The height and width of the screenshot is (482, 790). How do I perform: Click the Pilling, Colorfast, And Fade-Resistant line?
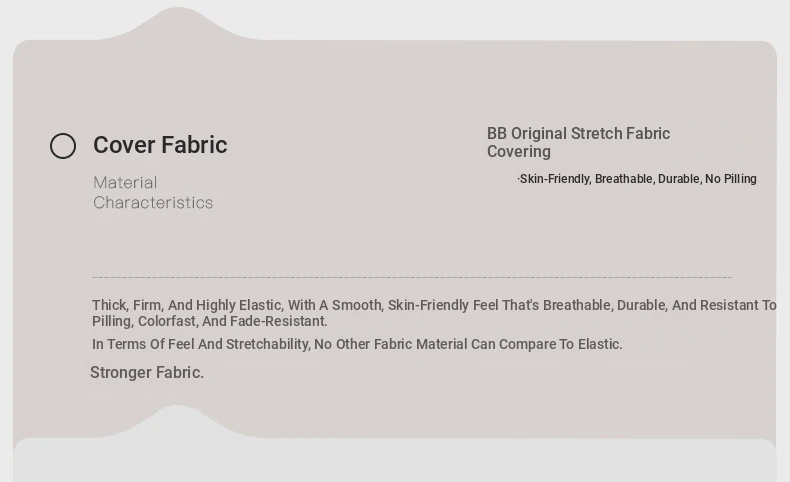[210, 321]
